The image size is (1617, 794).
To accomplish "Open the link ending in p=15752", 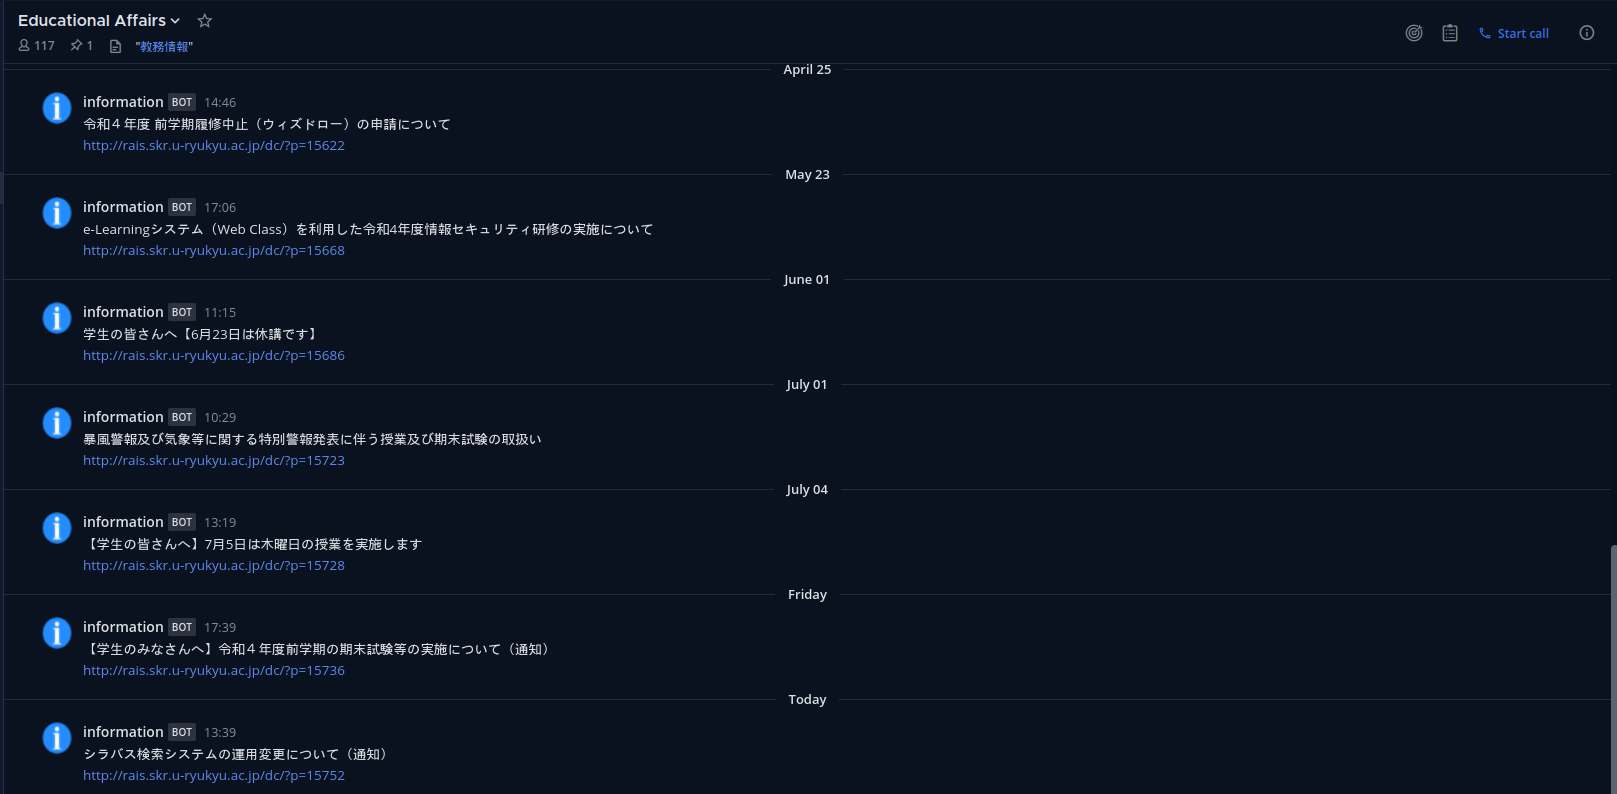I will [x=214, y=776].
